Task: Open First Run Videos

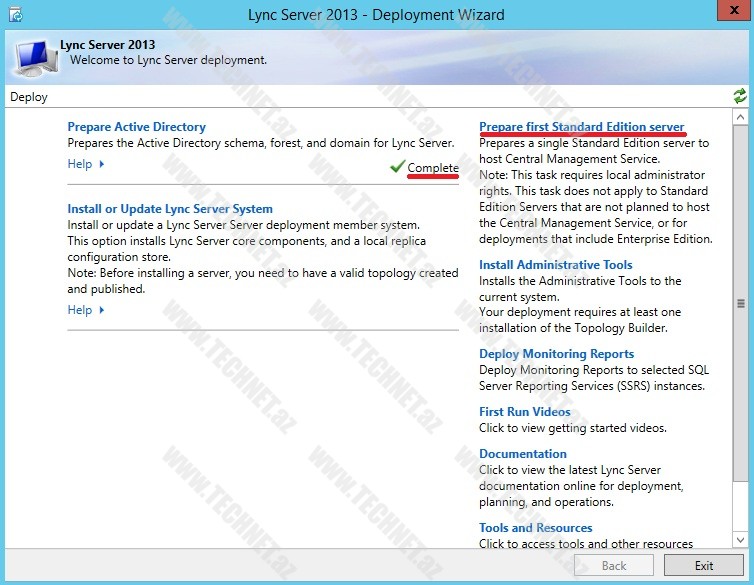Action: 524,412
